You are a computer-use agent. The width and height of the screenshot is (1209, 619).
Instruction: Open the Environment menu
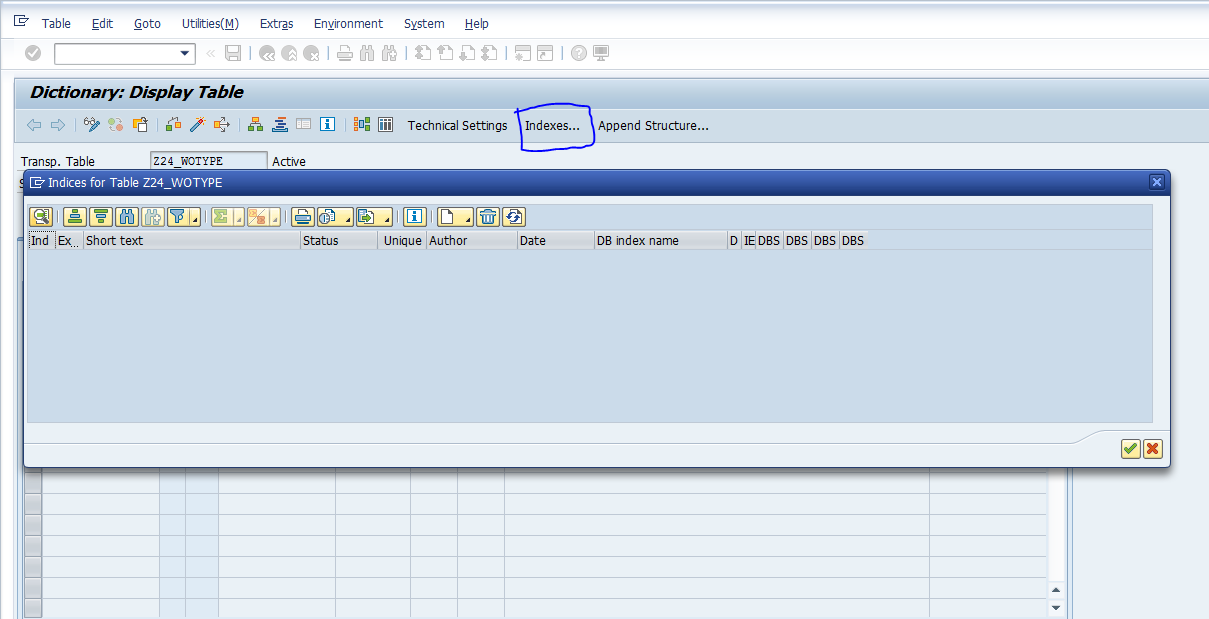click(348, 23)
